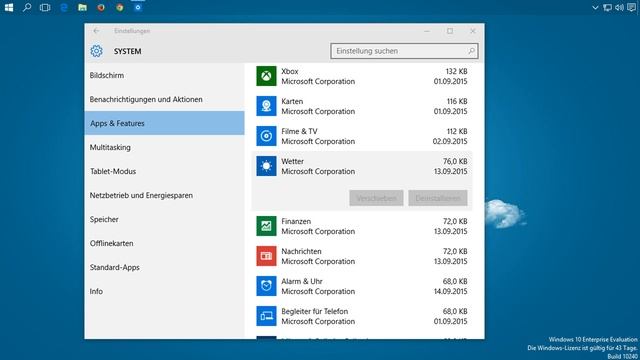The image size is (640, 360).
Task: Open the Speicher settings page
Action: coord(164,219)
